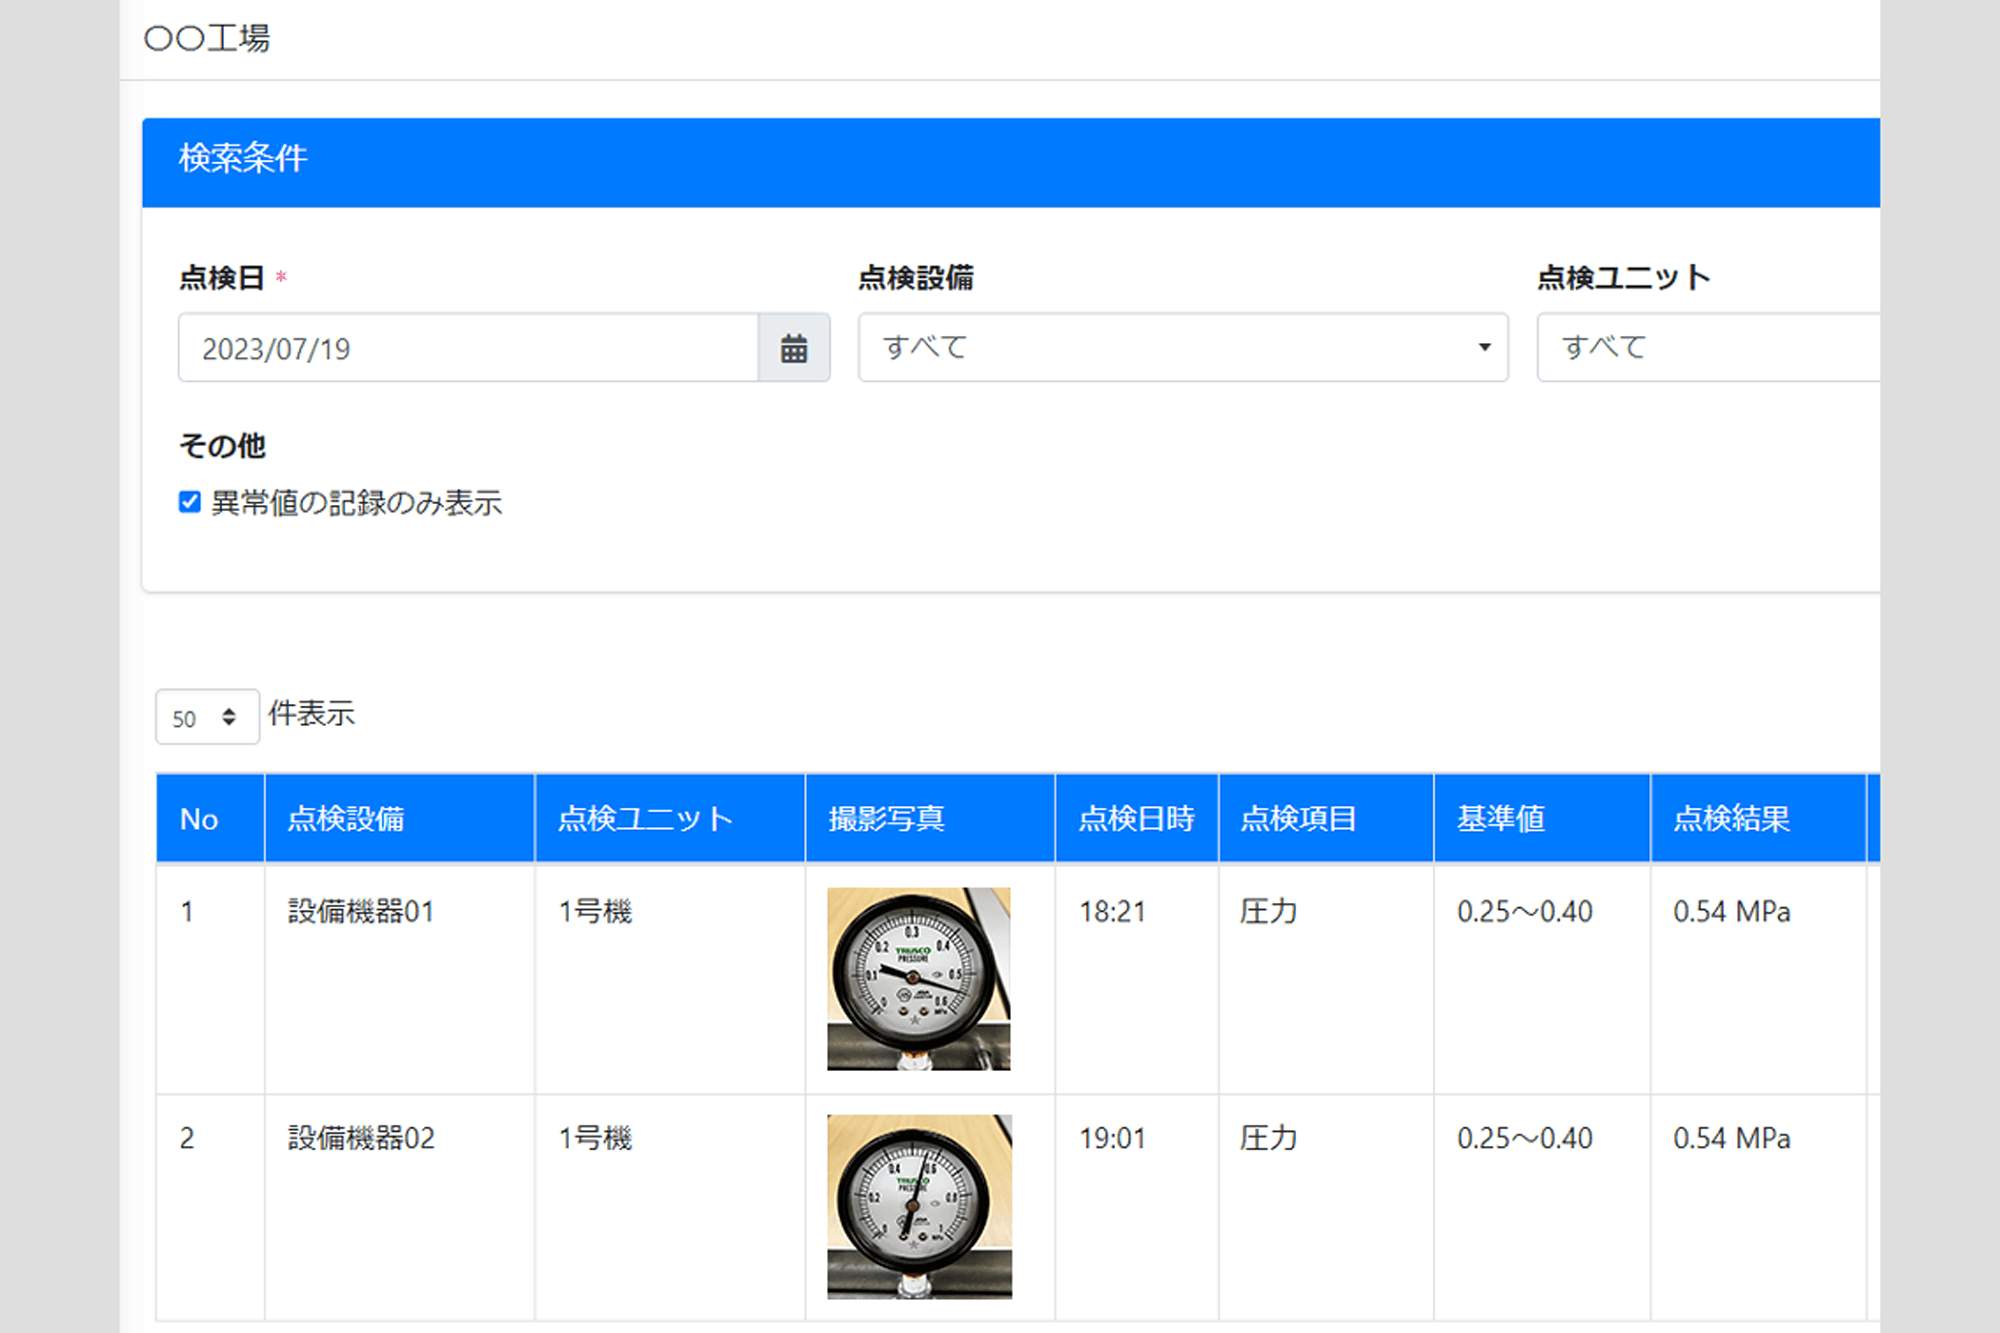The height and width of the screenshot is (1333, 2000).
Task: Click the 撮影写真 column header
Action: point(886,819)
